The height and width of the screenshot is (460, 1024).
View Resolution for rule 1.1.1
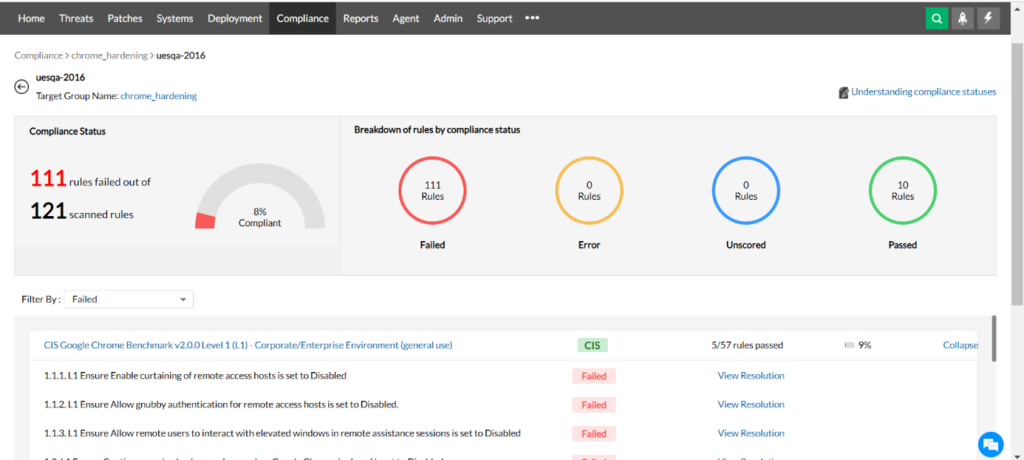coord(751,376)
